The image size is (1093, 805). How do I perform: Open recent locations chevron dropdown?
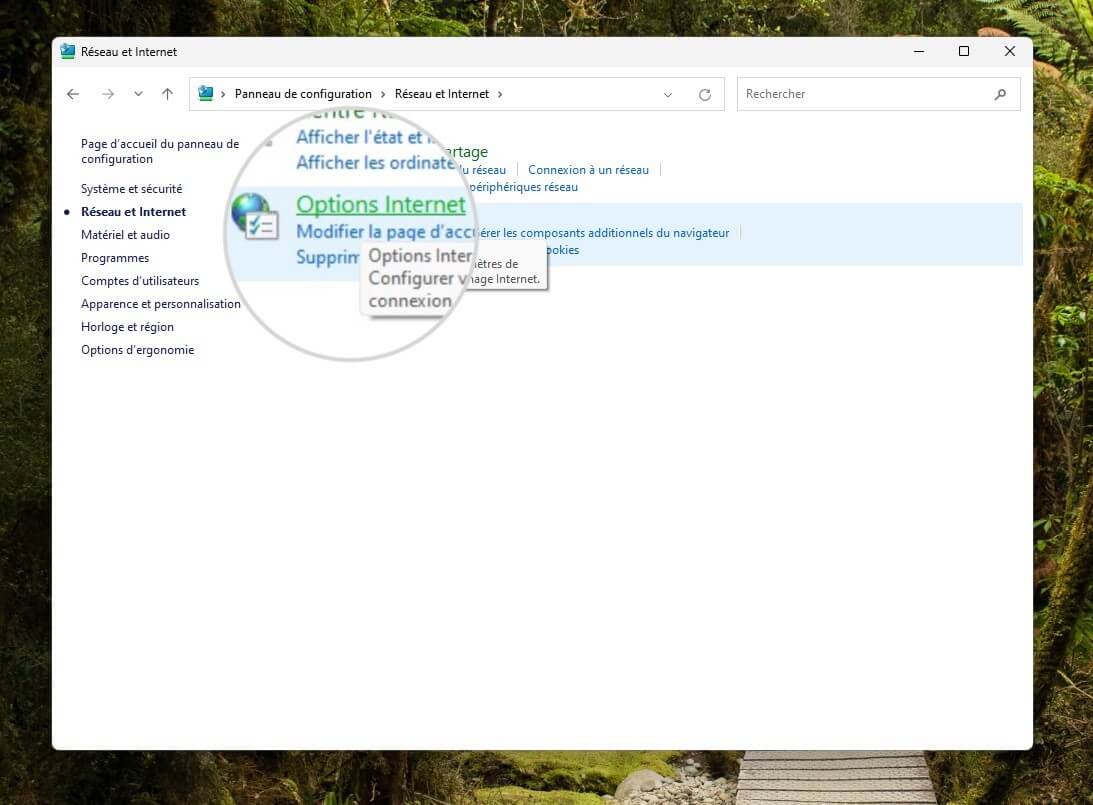(138, 94)
